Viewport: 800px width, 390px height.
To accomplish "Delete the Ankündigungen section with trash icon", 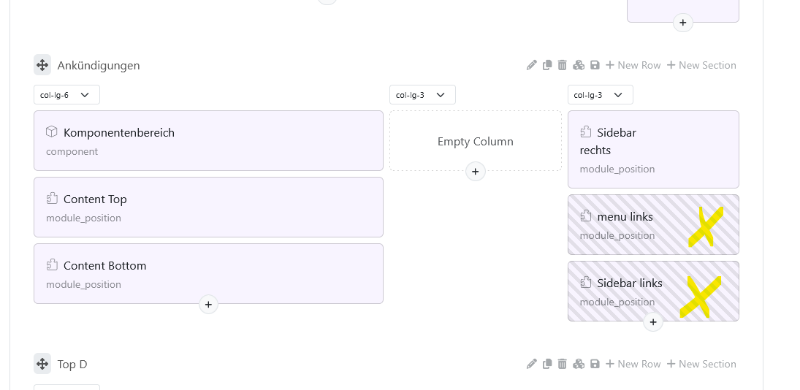I will coord(562,65).
